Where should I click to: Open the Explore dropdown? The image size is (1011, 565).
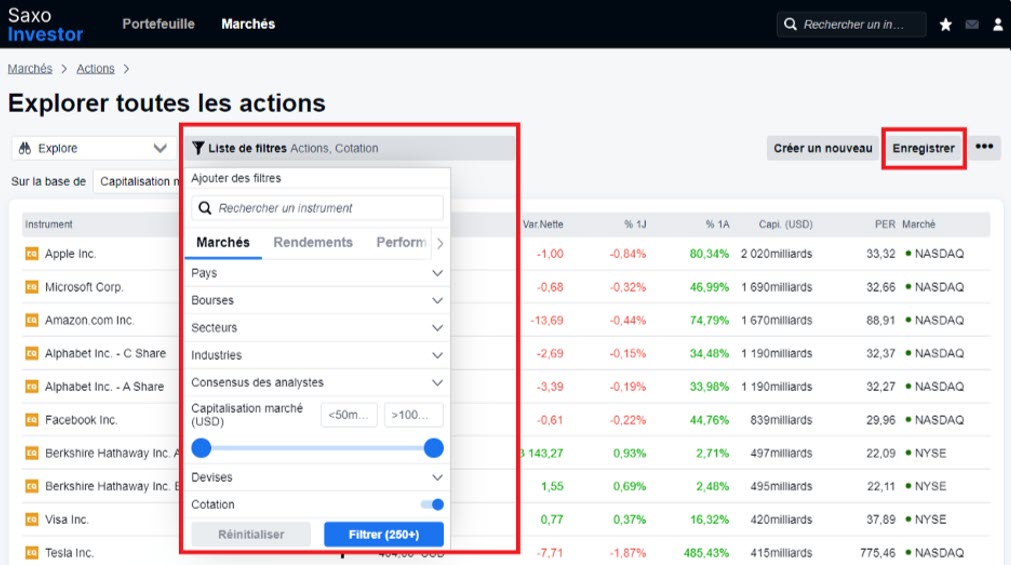(x=93, y=148)
